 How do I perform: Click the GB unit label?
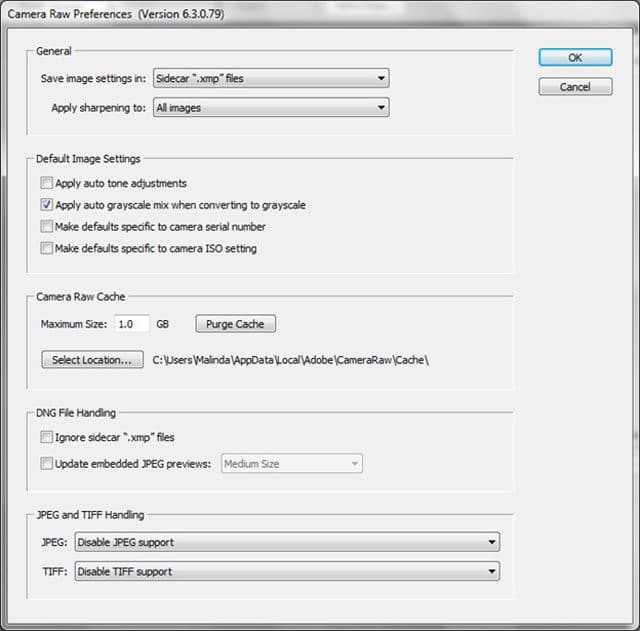tap(162, 324)
